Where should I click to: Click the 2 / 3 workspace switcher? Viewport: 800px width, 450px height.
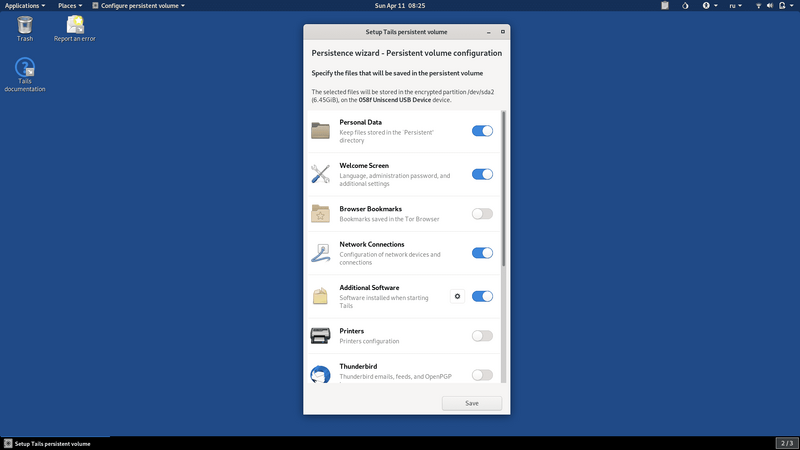click(x=787, y=443)
